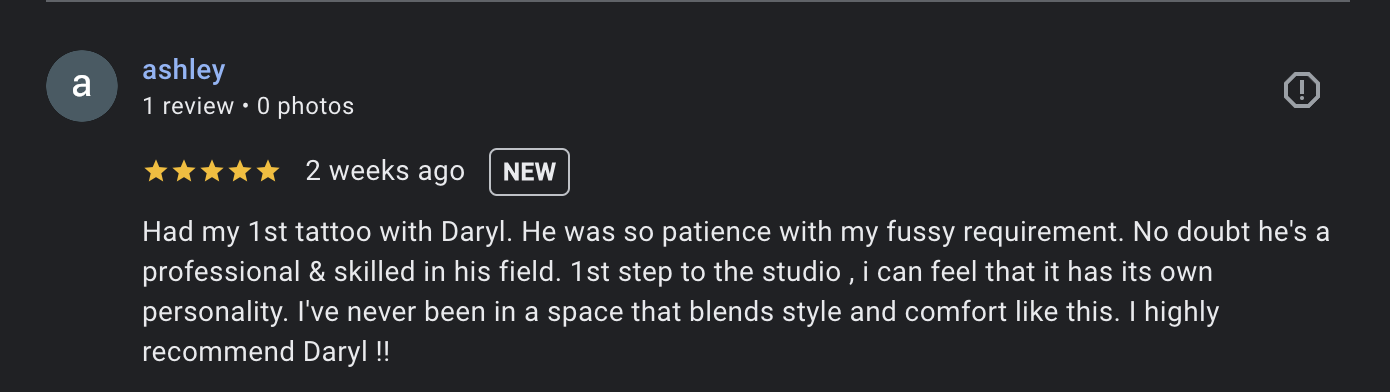Report ashley's review via the flag icon
The height and width of the screenshot is (392, 1390).
(1301, 91)
